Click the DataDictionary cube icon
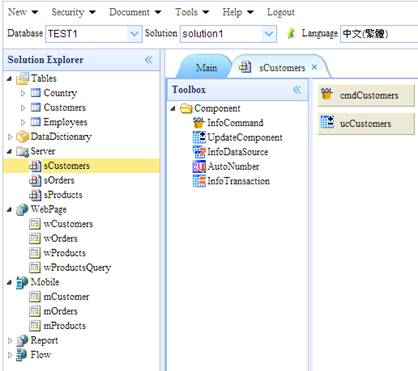This screenshot has width=418, height=371. 23,137
